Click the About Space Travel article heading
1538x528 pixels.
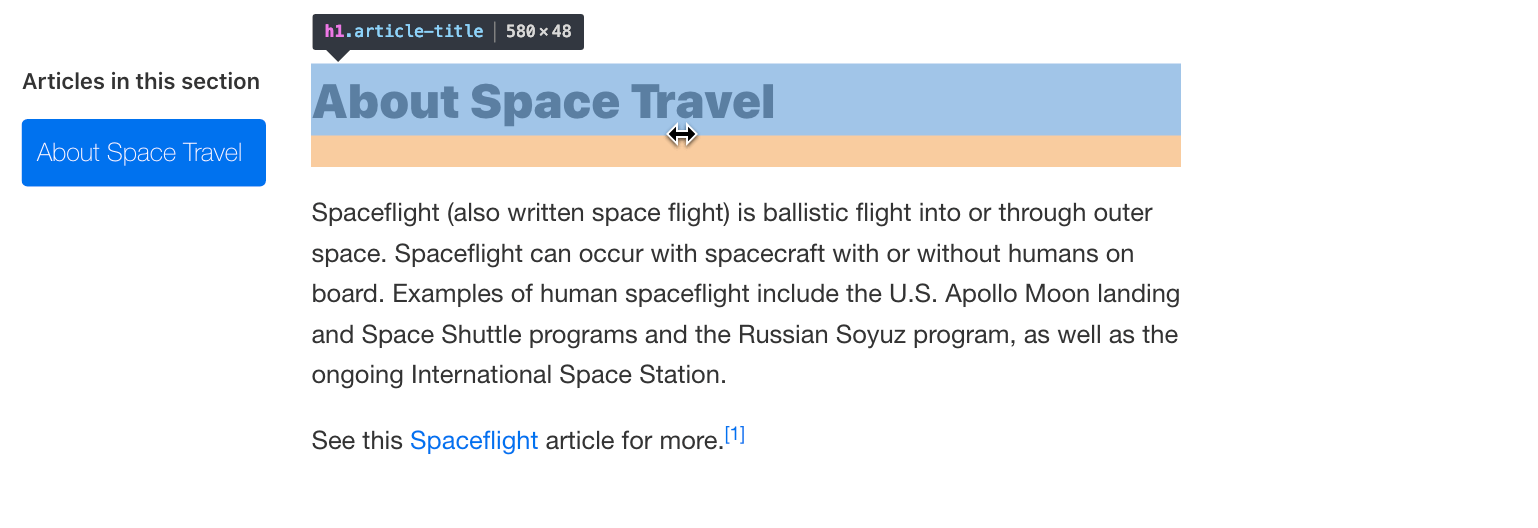543,102
